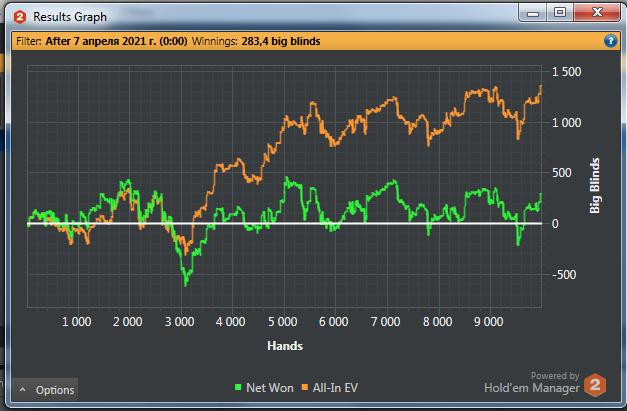Click the '7 000' x-axis label
The width and height of the screenshot is (627, 411).
click(385, 322)
